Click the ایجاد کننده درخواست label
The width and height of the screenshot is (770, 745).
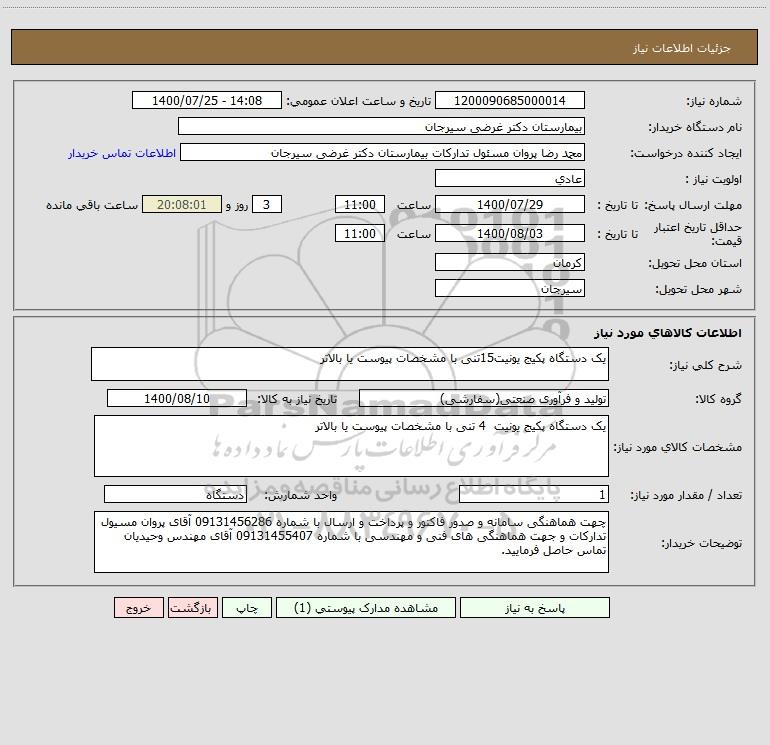[x=686, y=153]
